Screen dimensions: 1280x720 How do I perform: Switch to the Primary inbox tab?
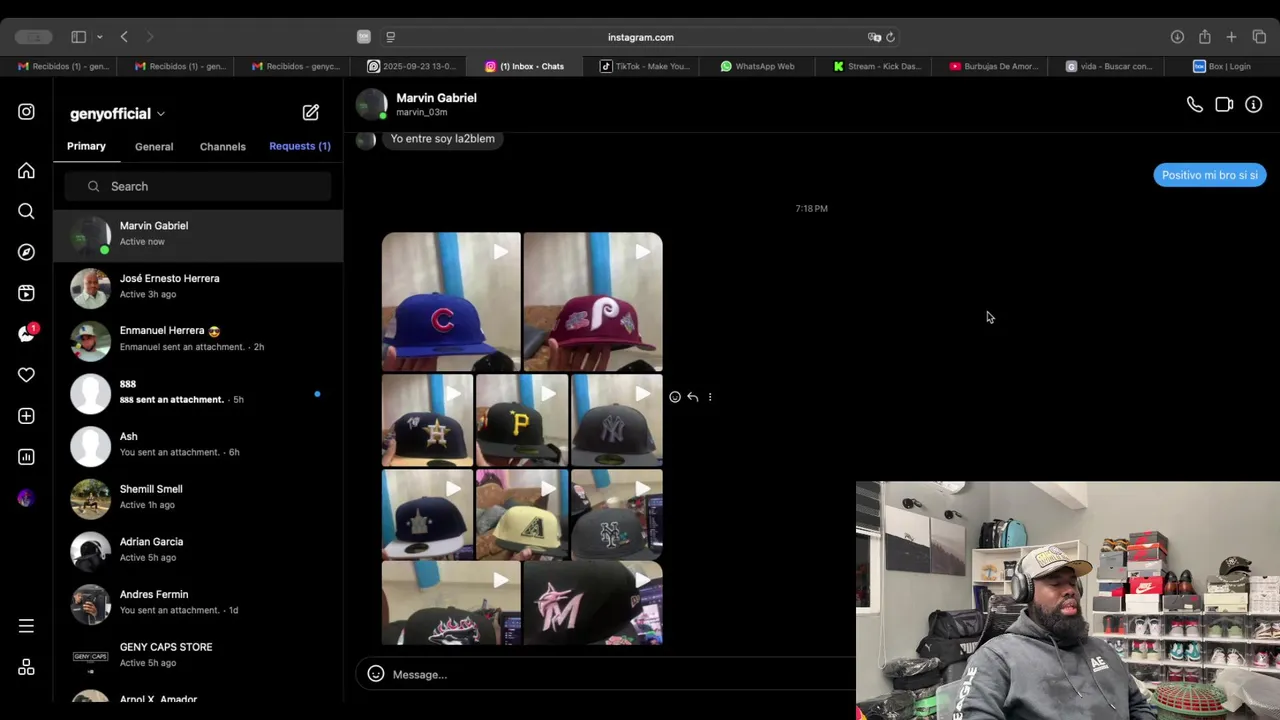86,146
